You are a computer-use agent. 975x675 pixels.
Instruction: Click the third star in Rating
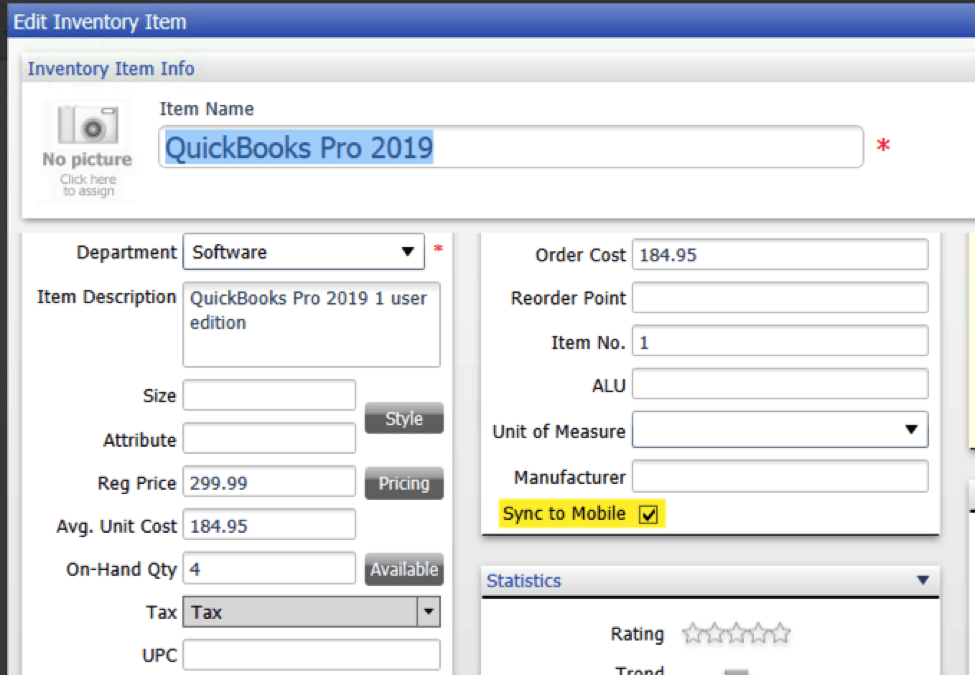coord(736,633)
